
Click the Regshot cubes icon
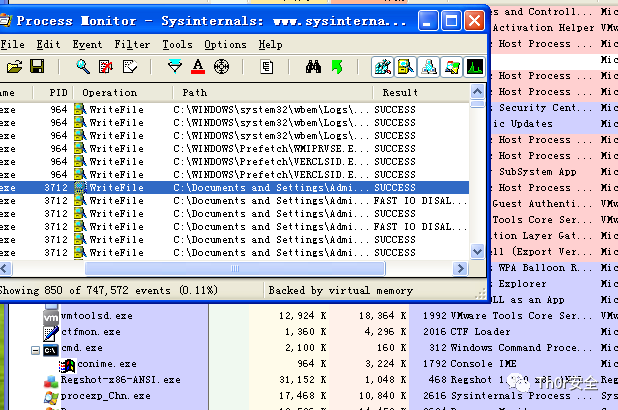coord(51,382)
